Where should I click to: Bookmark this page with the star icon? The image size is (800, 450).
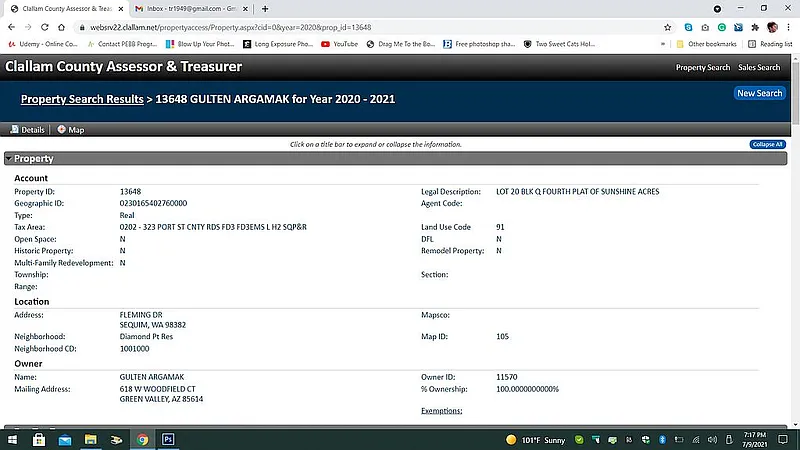pos(667,27)
